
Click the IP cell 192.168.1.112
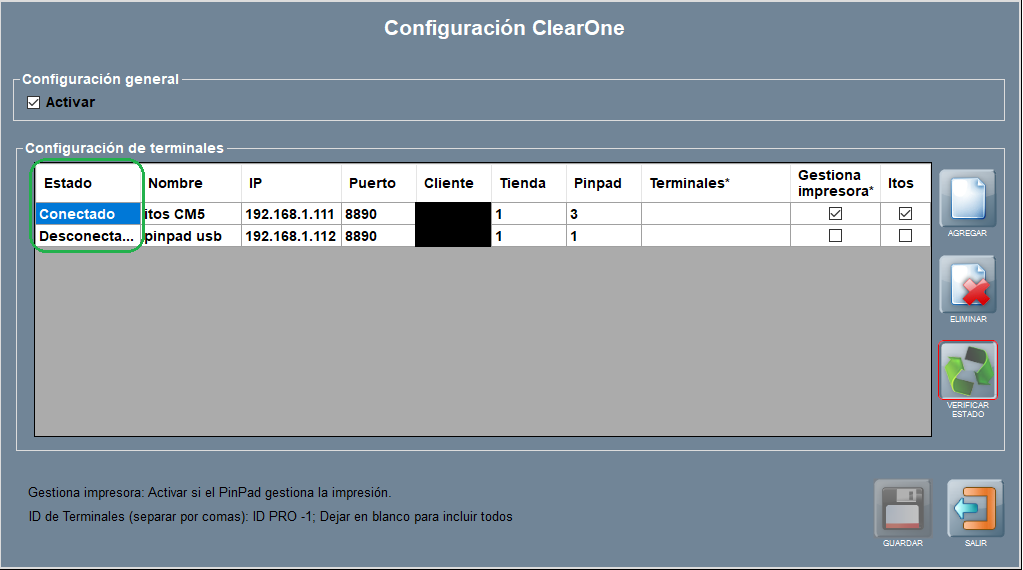(x=290, y=236)
